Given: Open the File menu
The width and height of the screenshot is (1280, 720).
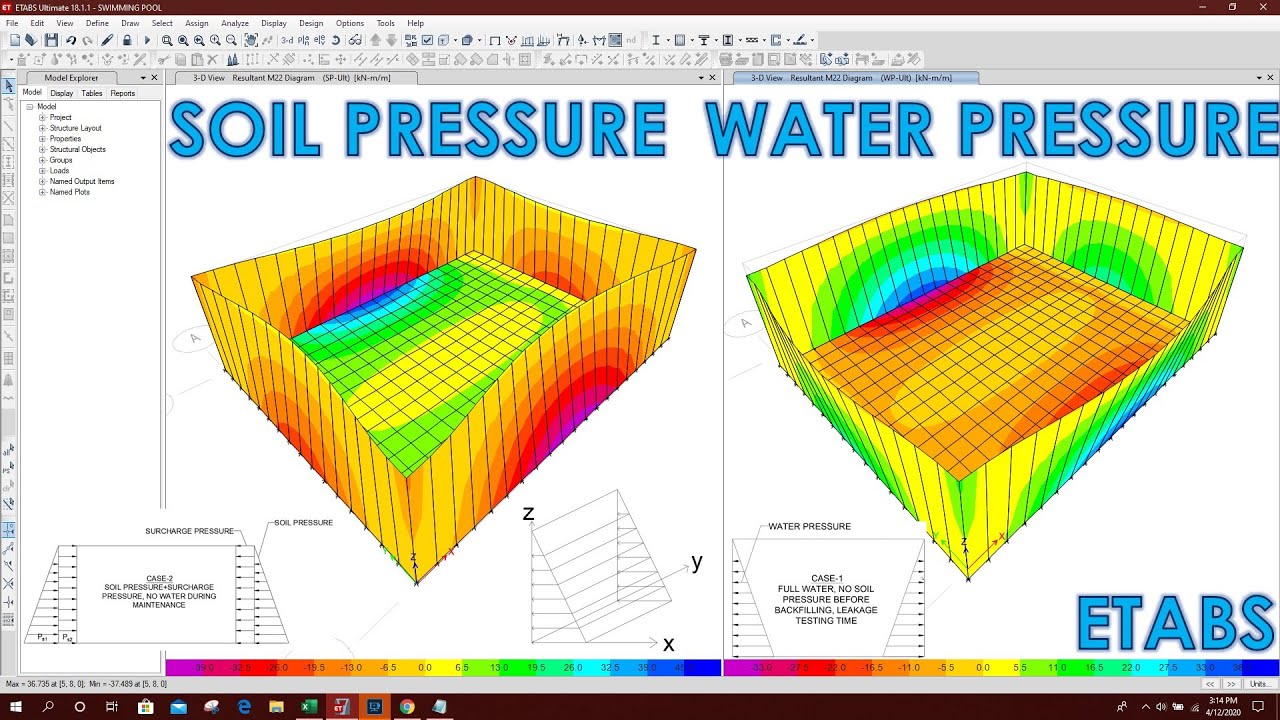Looking at the screenshot, I should (x=12, y=23).
